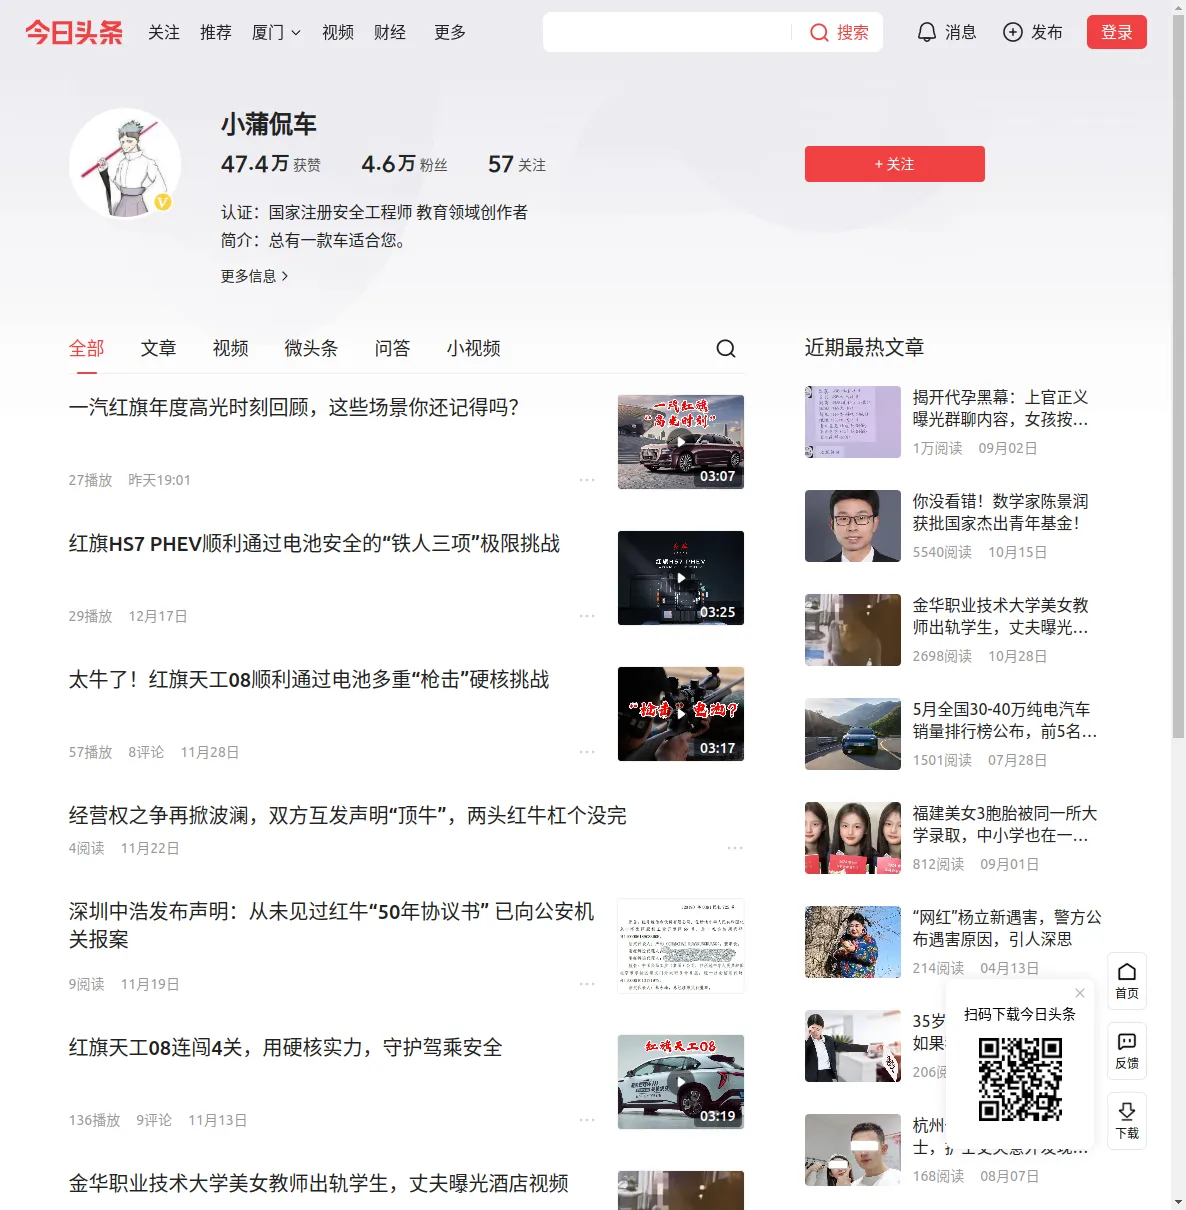The height and width of the screenshot is (1210, 1186).
Task: Open hot article 福建美女3胞胎
Action: click(x=1005, y=824)
